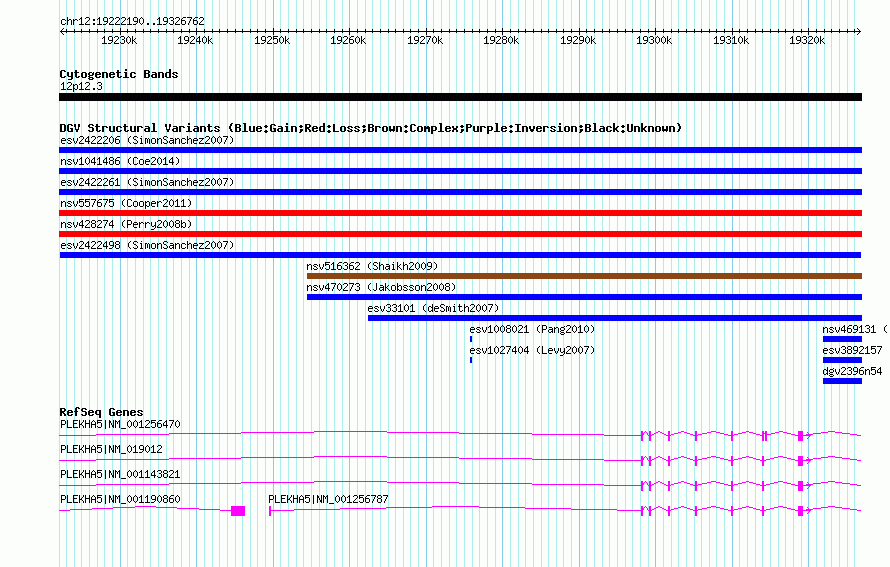The image size is (890, 567).
Task: Click the 19280k ruler tick label
Action: [501, 40]
